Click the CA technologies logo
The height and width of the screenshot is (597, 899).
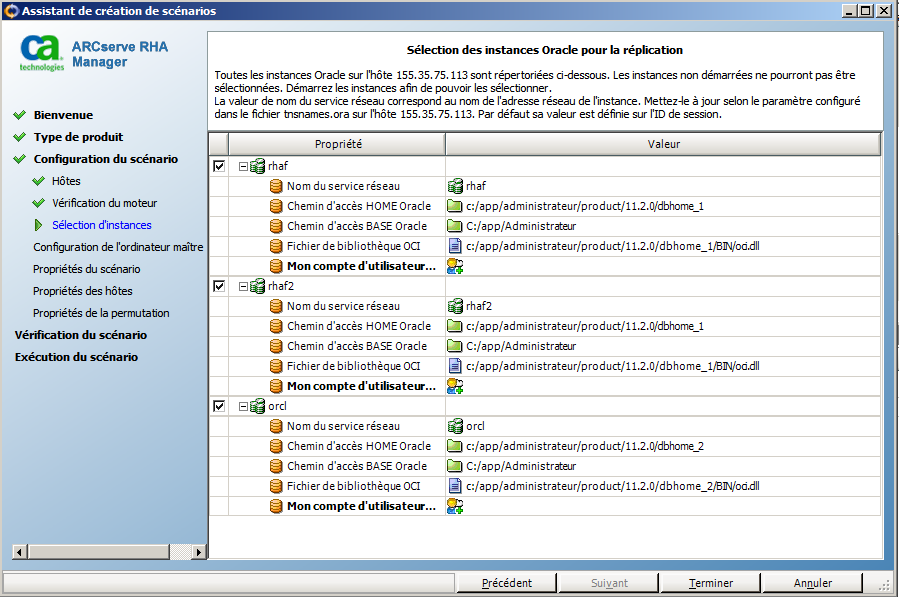(41, 53)
